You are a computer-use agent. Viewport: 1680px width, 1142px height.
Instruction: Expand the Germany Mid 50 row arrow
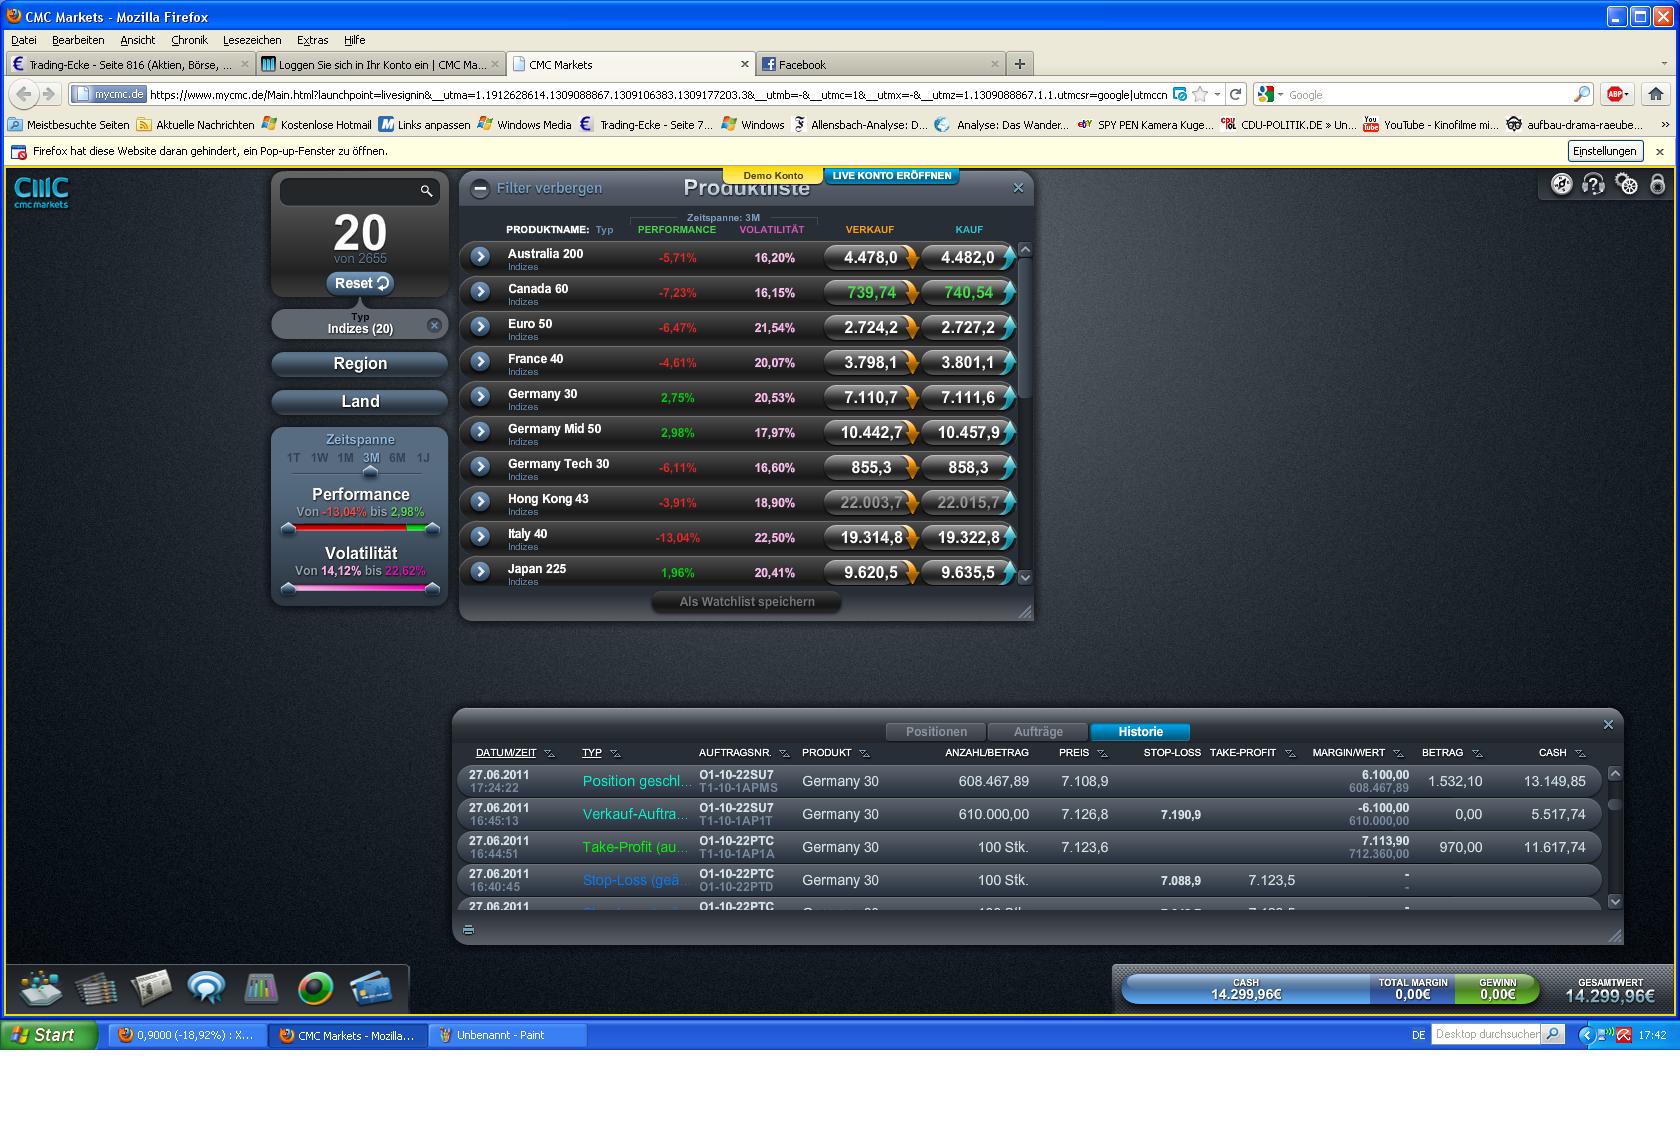point(480,431)
